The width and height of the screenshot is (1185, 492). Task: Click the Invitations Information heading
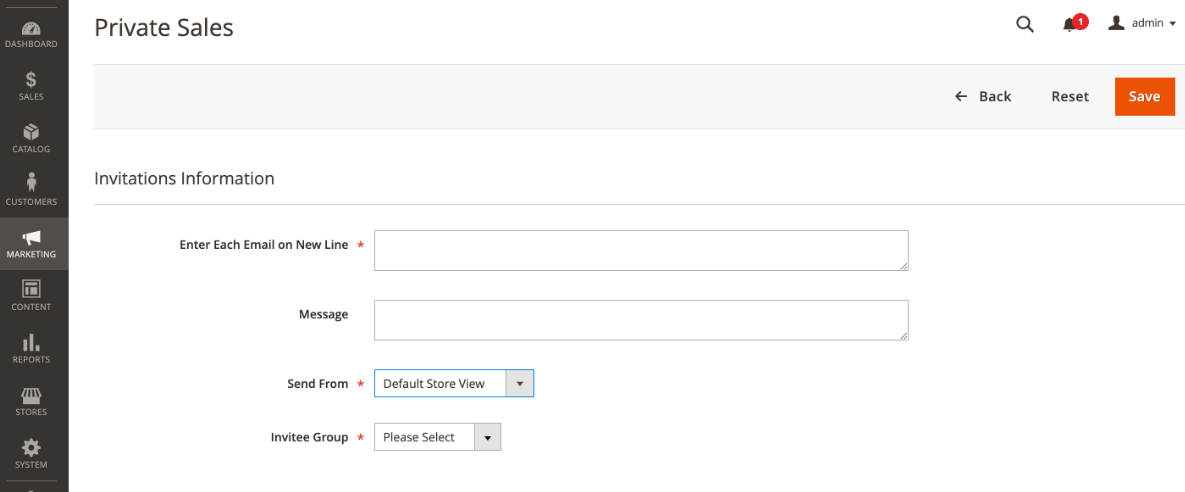click(x=184, y=179)
